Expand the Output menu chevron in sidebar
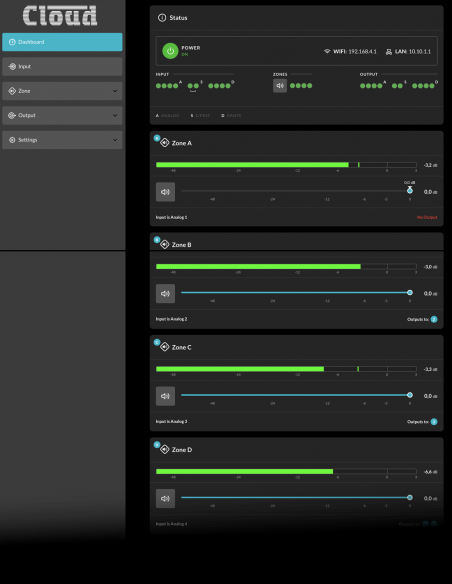 click(115, 115)
